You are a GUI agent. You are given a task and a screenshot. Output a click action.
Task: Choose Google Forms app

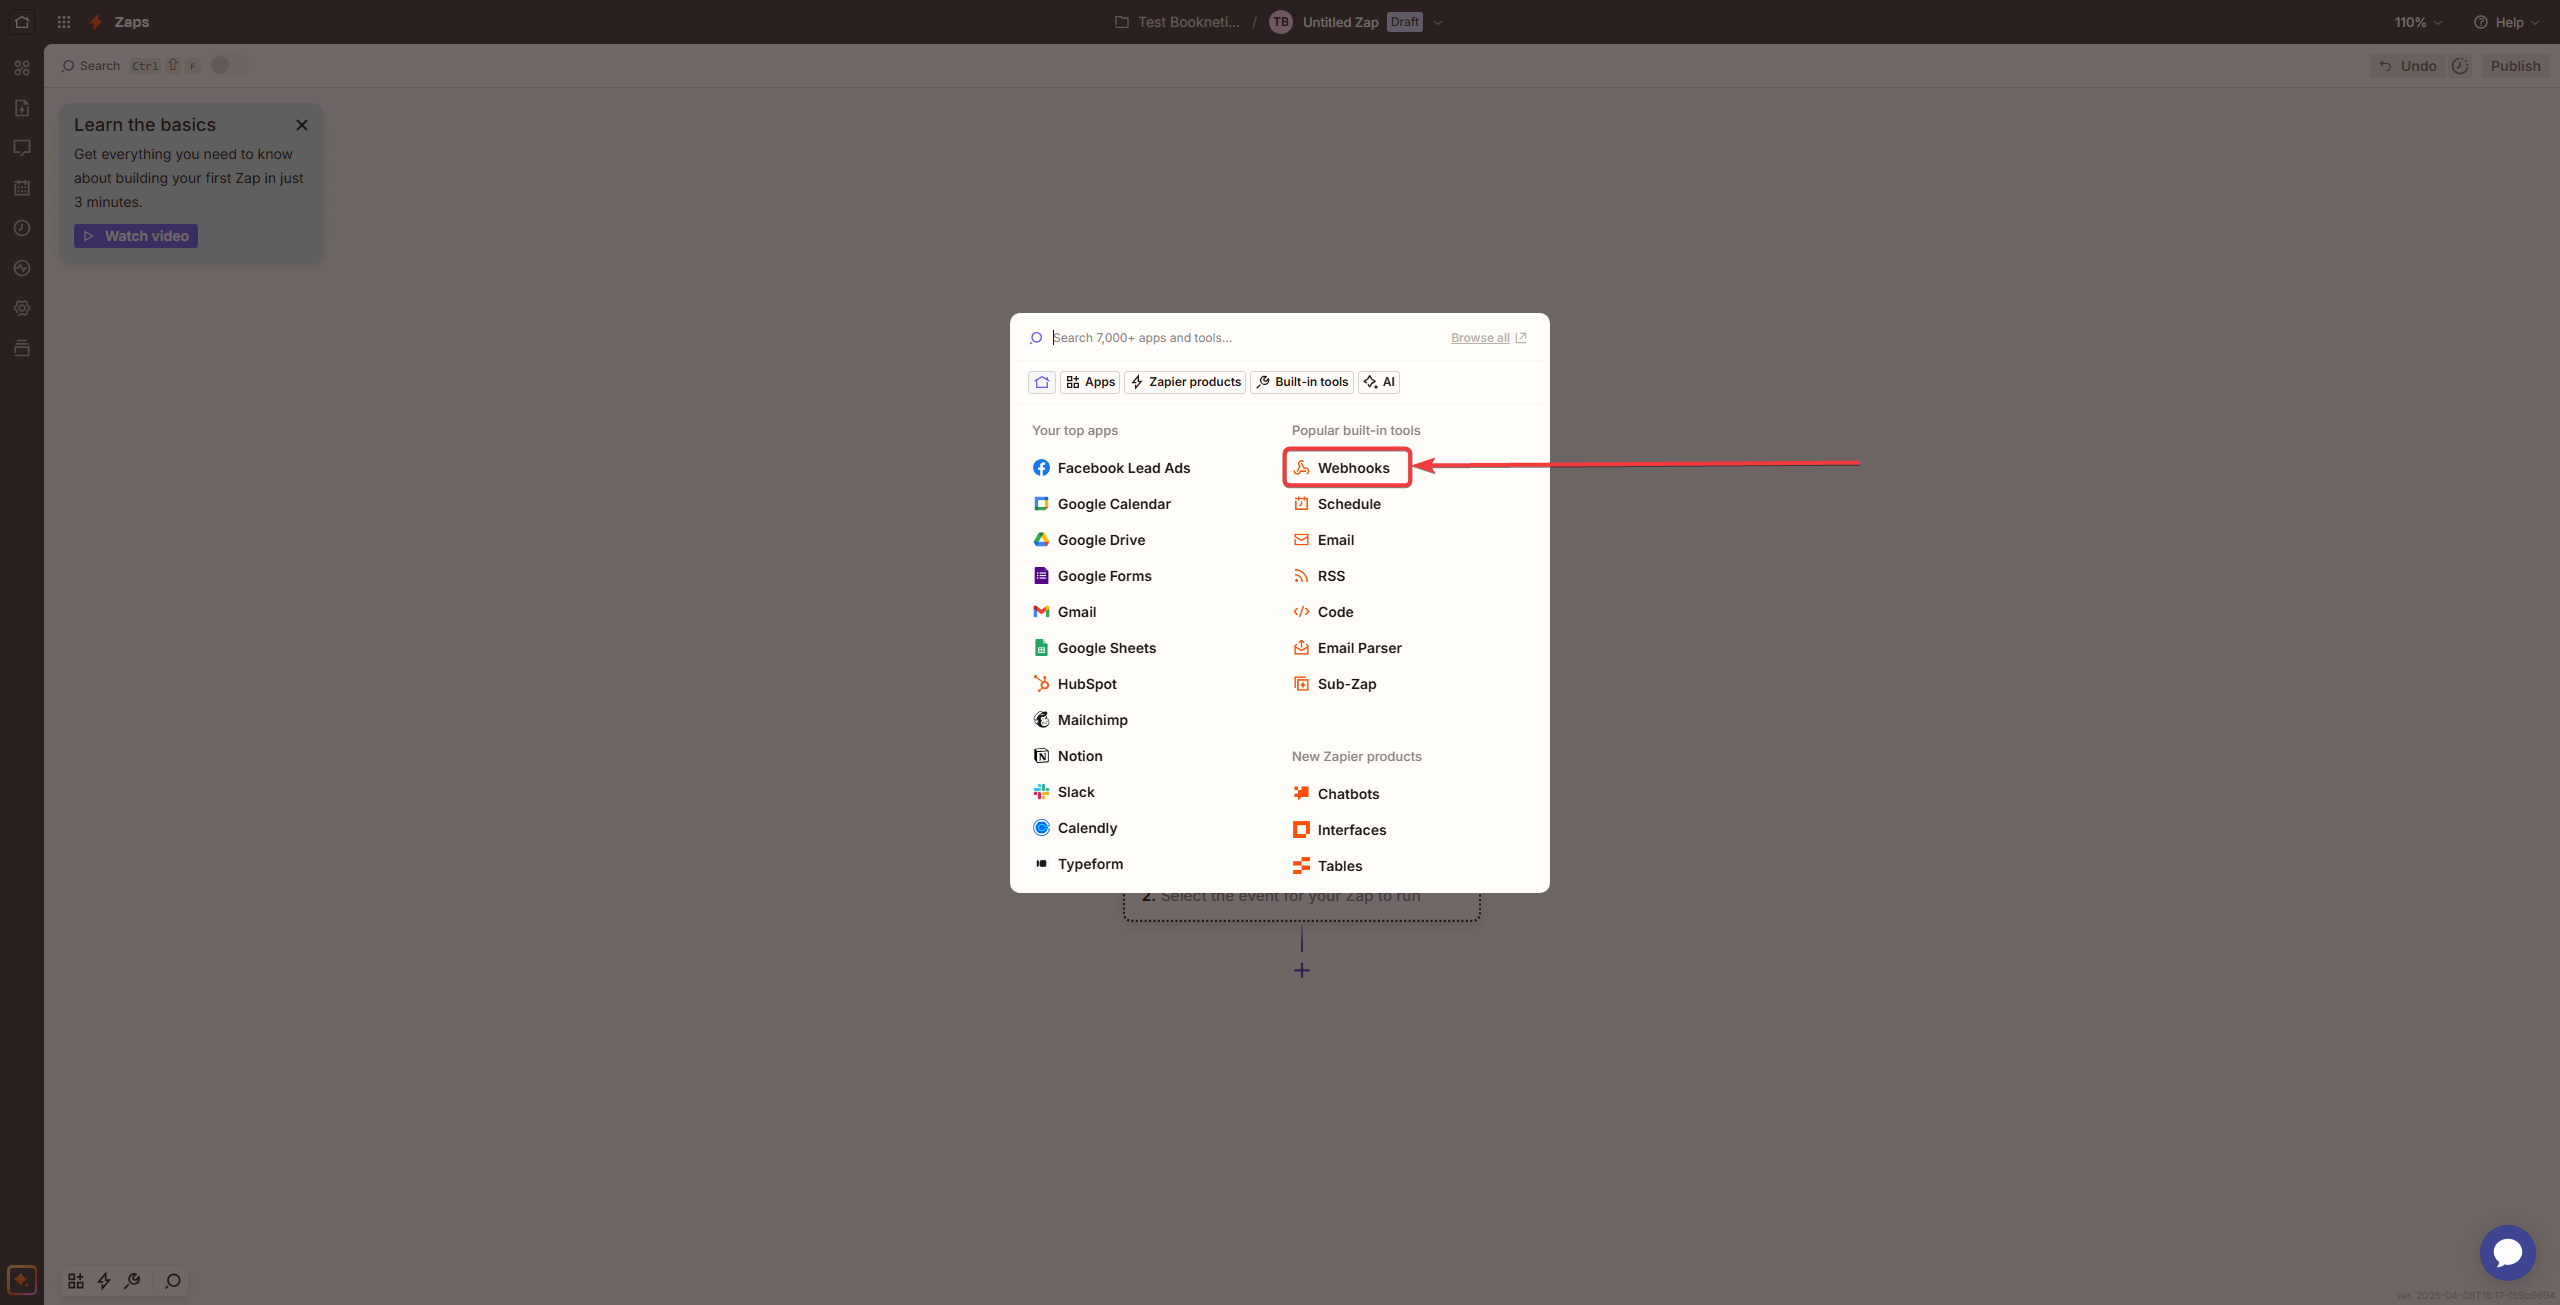click(x=1092, y=576)
